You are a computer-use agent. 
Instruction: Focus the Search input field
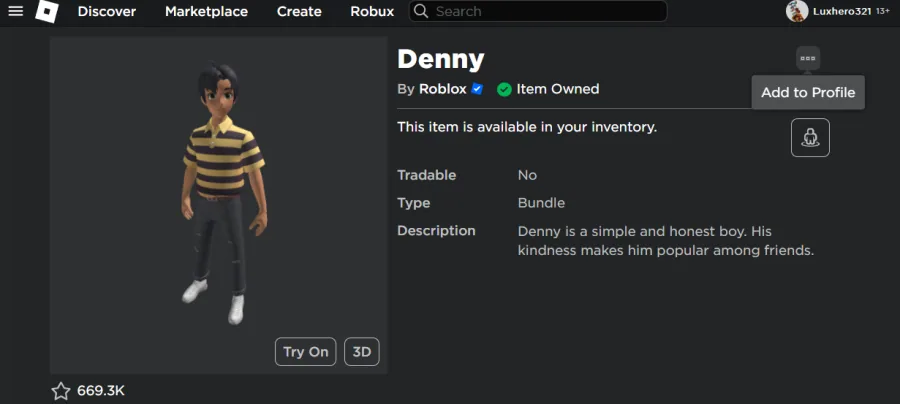pyautogui.click(x=538, y=11)
